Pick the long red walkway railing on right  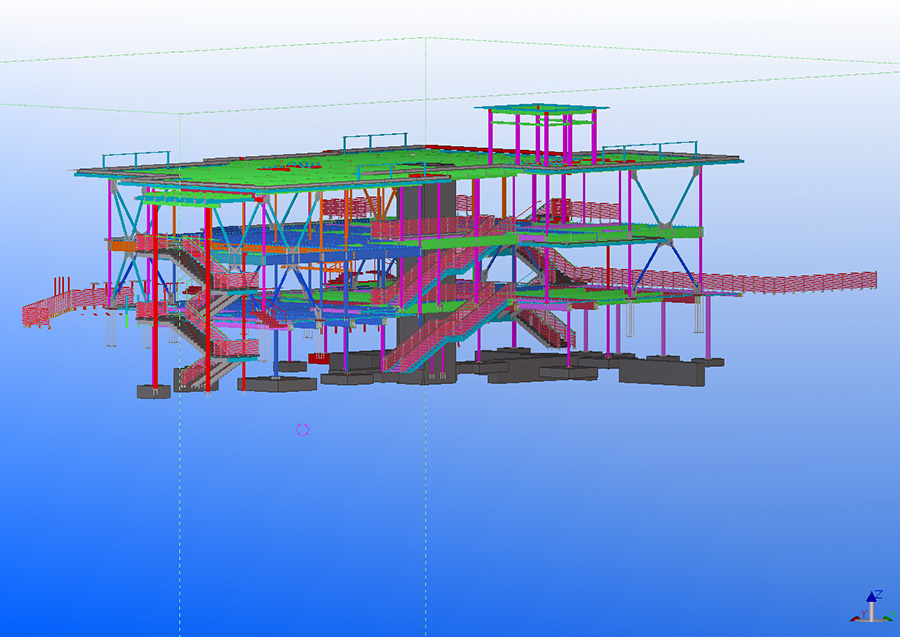tap(800, 281)
